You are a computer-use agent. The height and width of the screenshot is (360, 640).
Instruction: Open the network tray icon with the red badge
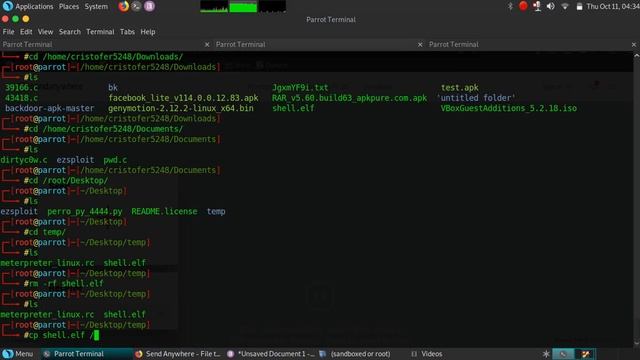(537, 6)
